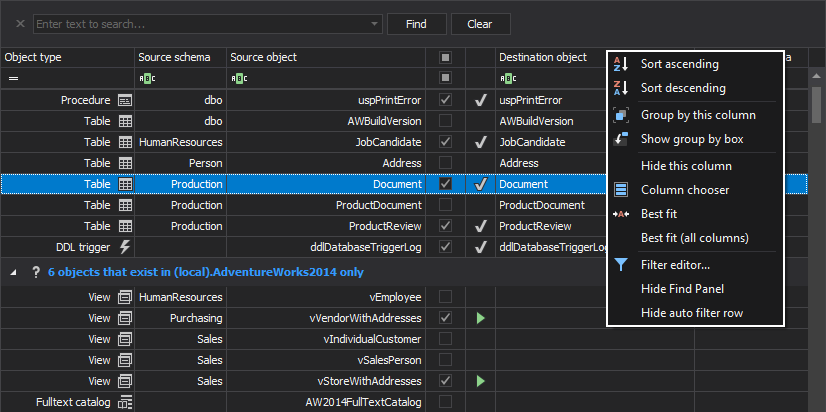
Task: Click the checkmark action icon for JobCandidate
Action: tap(480, 142)
